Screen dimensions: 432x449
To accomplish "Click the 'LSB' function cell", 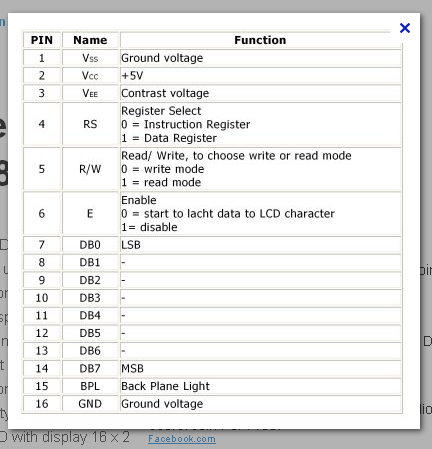I will click(260, 245).
